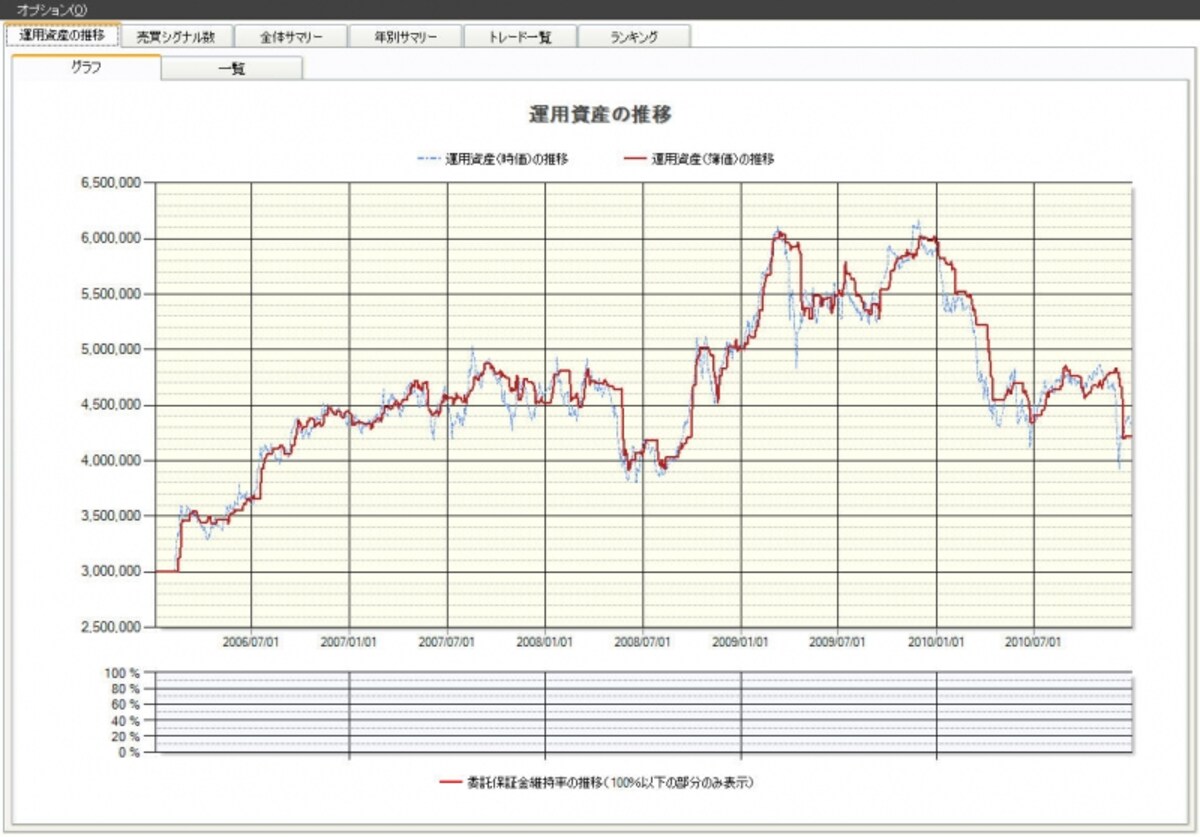This screenshot has height=837, width=1200.
Task: Click the 100 % margin chart axis label
Action: 122,673
